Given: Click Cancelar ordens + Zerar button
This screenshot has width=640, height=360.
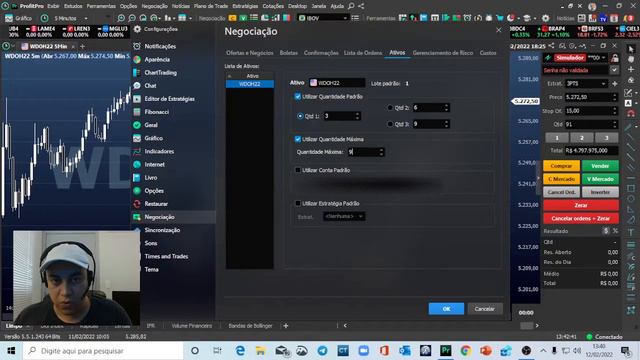Looking at the screenshot, I should pos(581,218).
